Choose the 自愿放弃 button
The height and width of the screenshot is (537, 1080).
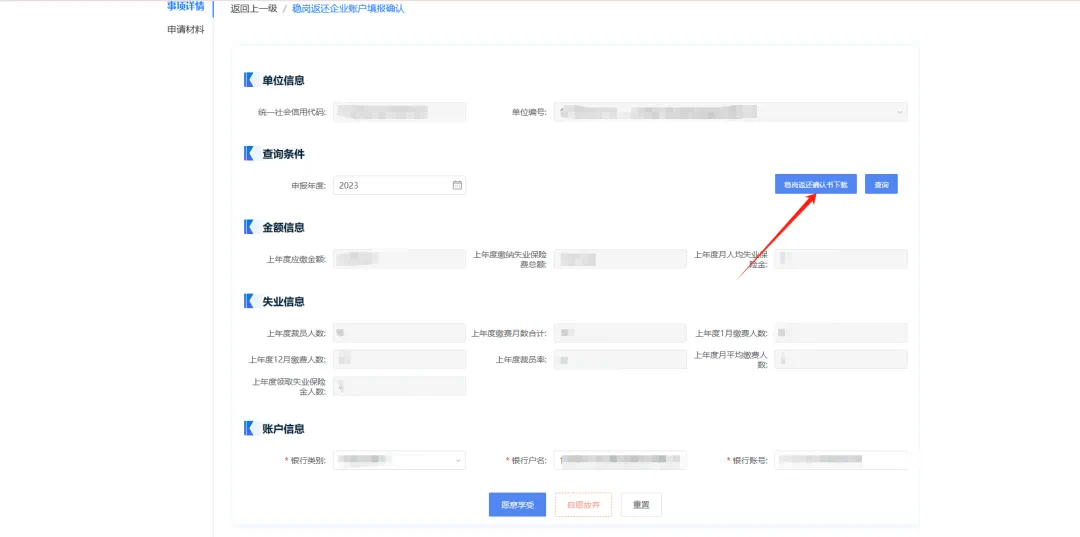coord(583,505)
